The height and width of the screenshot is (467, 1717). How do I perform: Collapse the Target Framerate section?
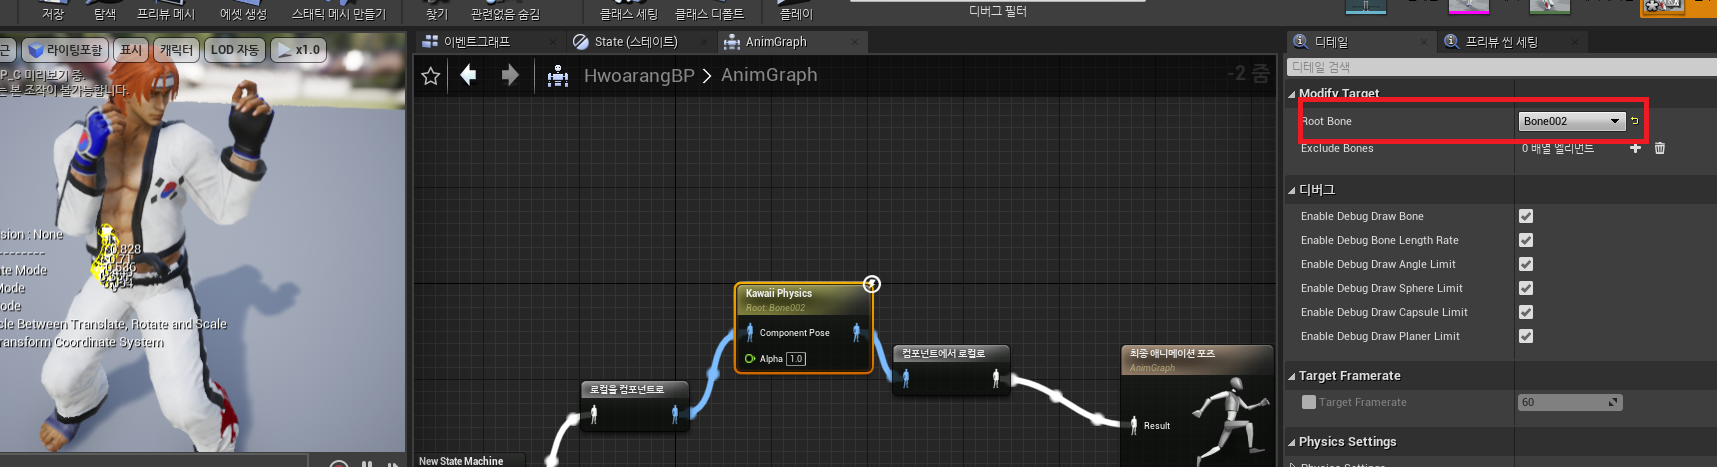point(1291,376)
